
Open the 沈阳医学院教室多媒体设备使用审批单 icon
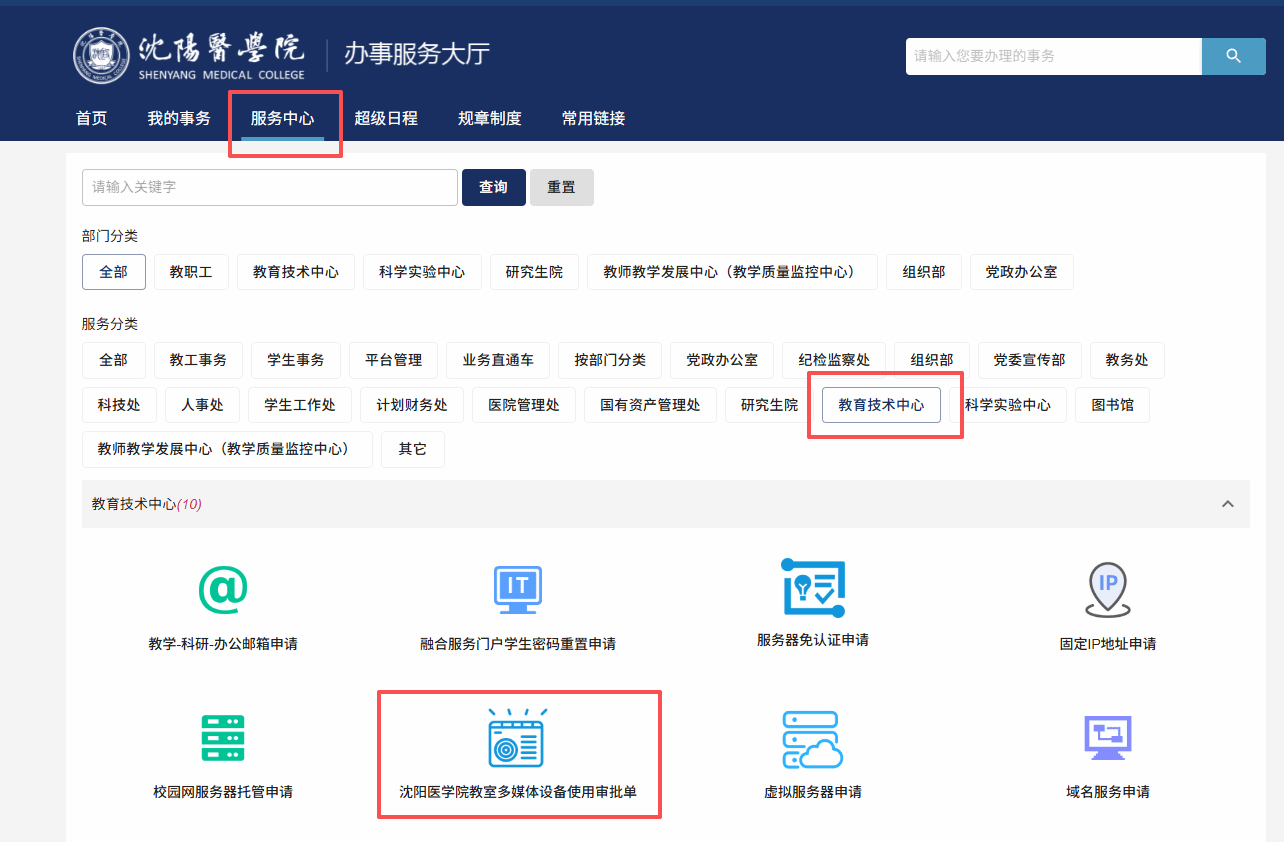[x=517, y=737]
